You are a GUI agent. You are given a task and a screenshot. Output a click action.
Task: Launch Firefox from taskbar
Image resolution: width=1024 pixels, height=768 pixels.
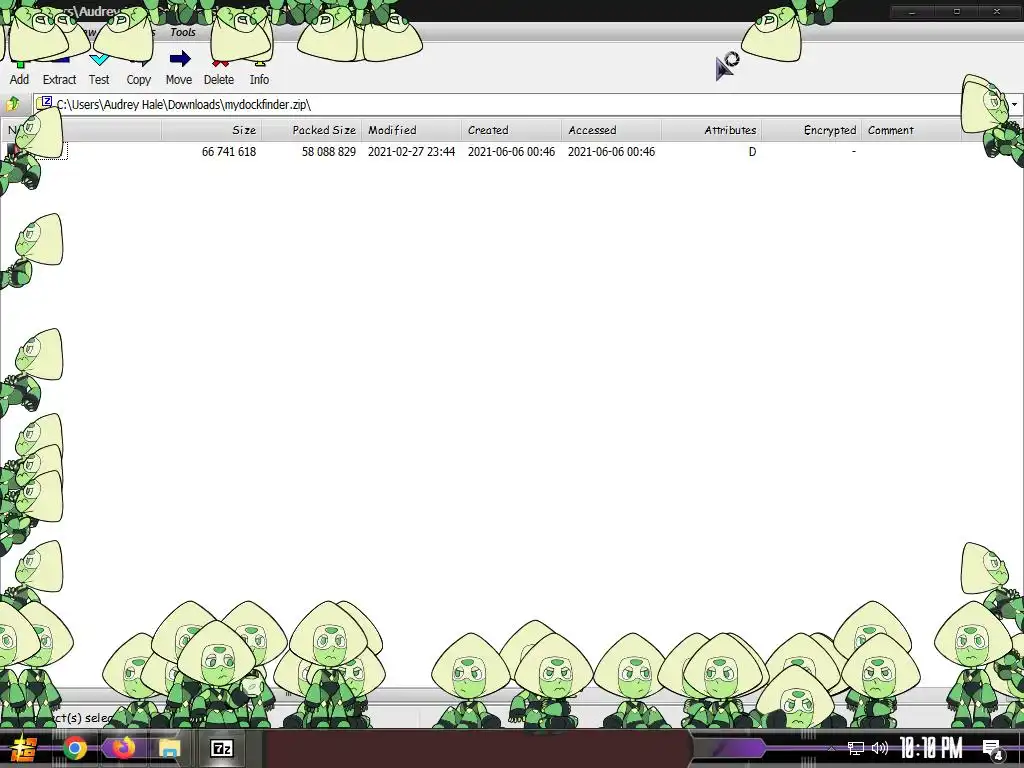point(123,747)
